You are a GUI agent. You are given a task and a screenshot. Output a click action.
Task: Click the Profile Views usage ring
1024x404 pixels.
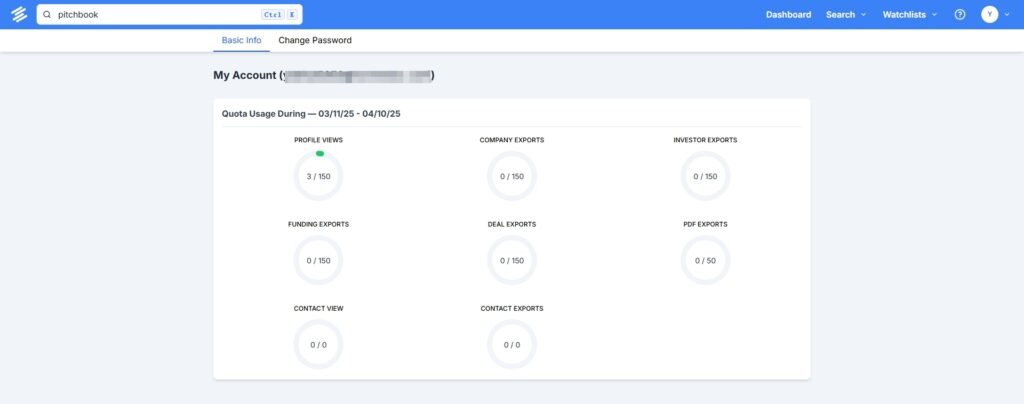click(x=318, y=176)
